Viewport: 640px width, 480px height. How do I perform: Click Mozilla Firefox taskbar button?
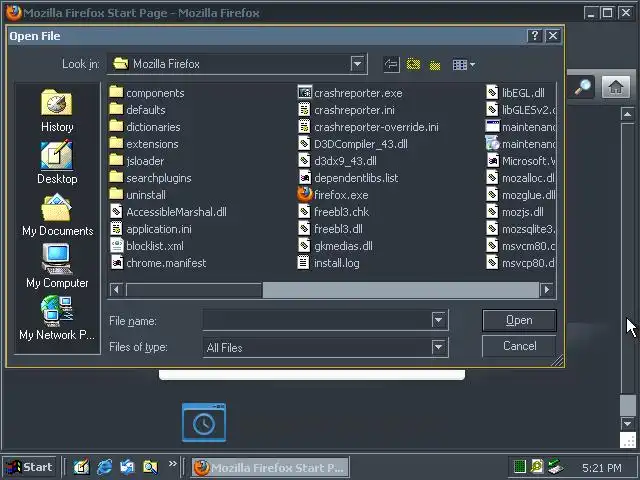click(270, 467)
